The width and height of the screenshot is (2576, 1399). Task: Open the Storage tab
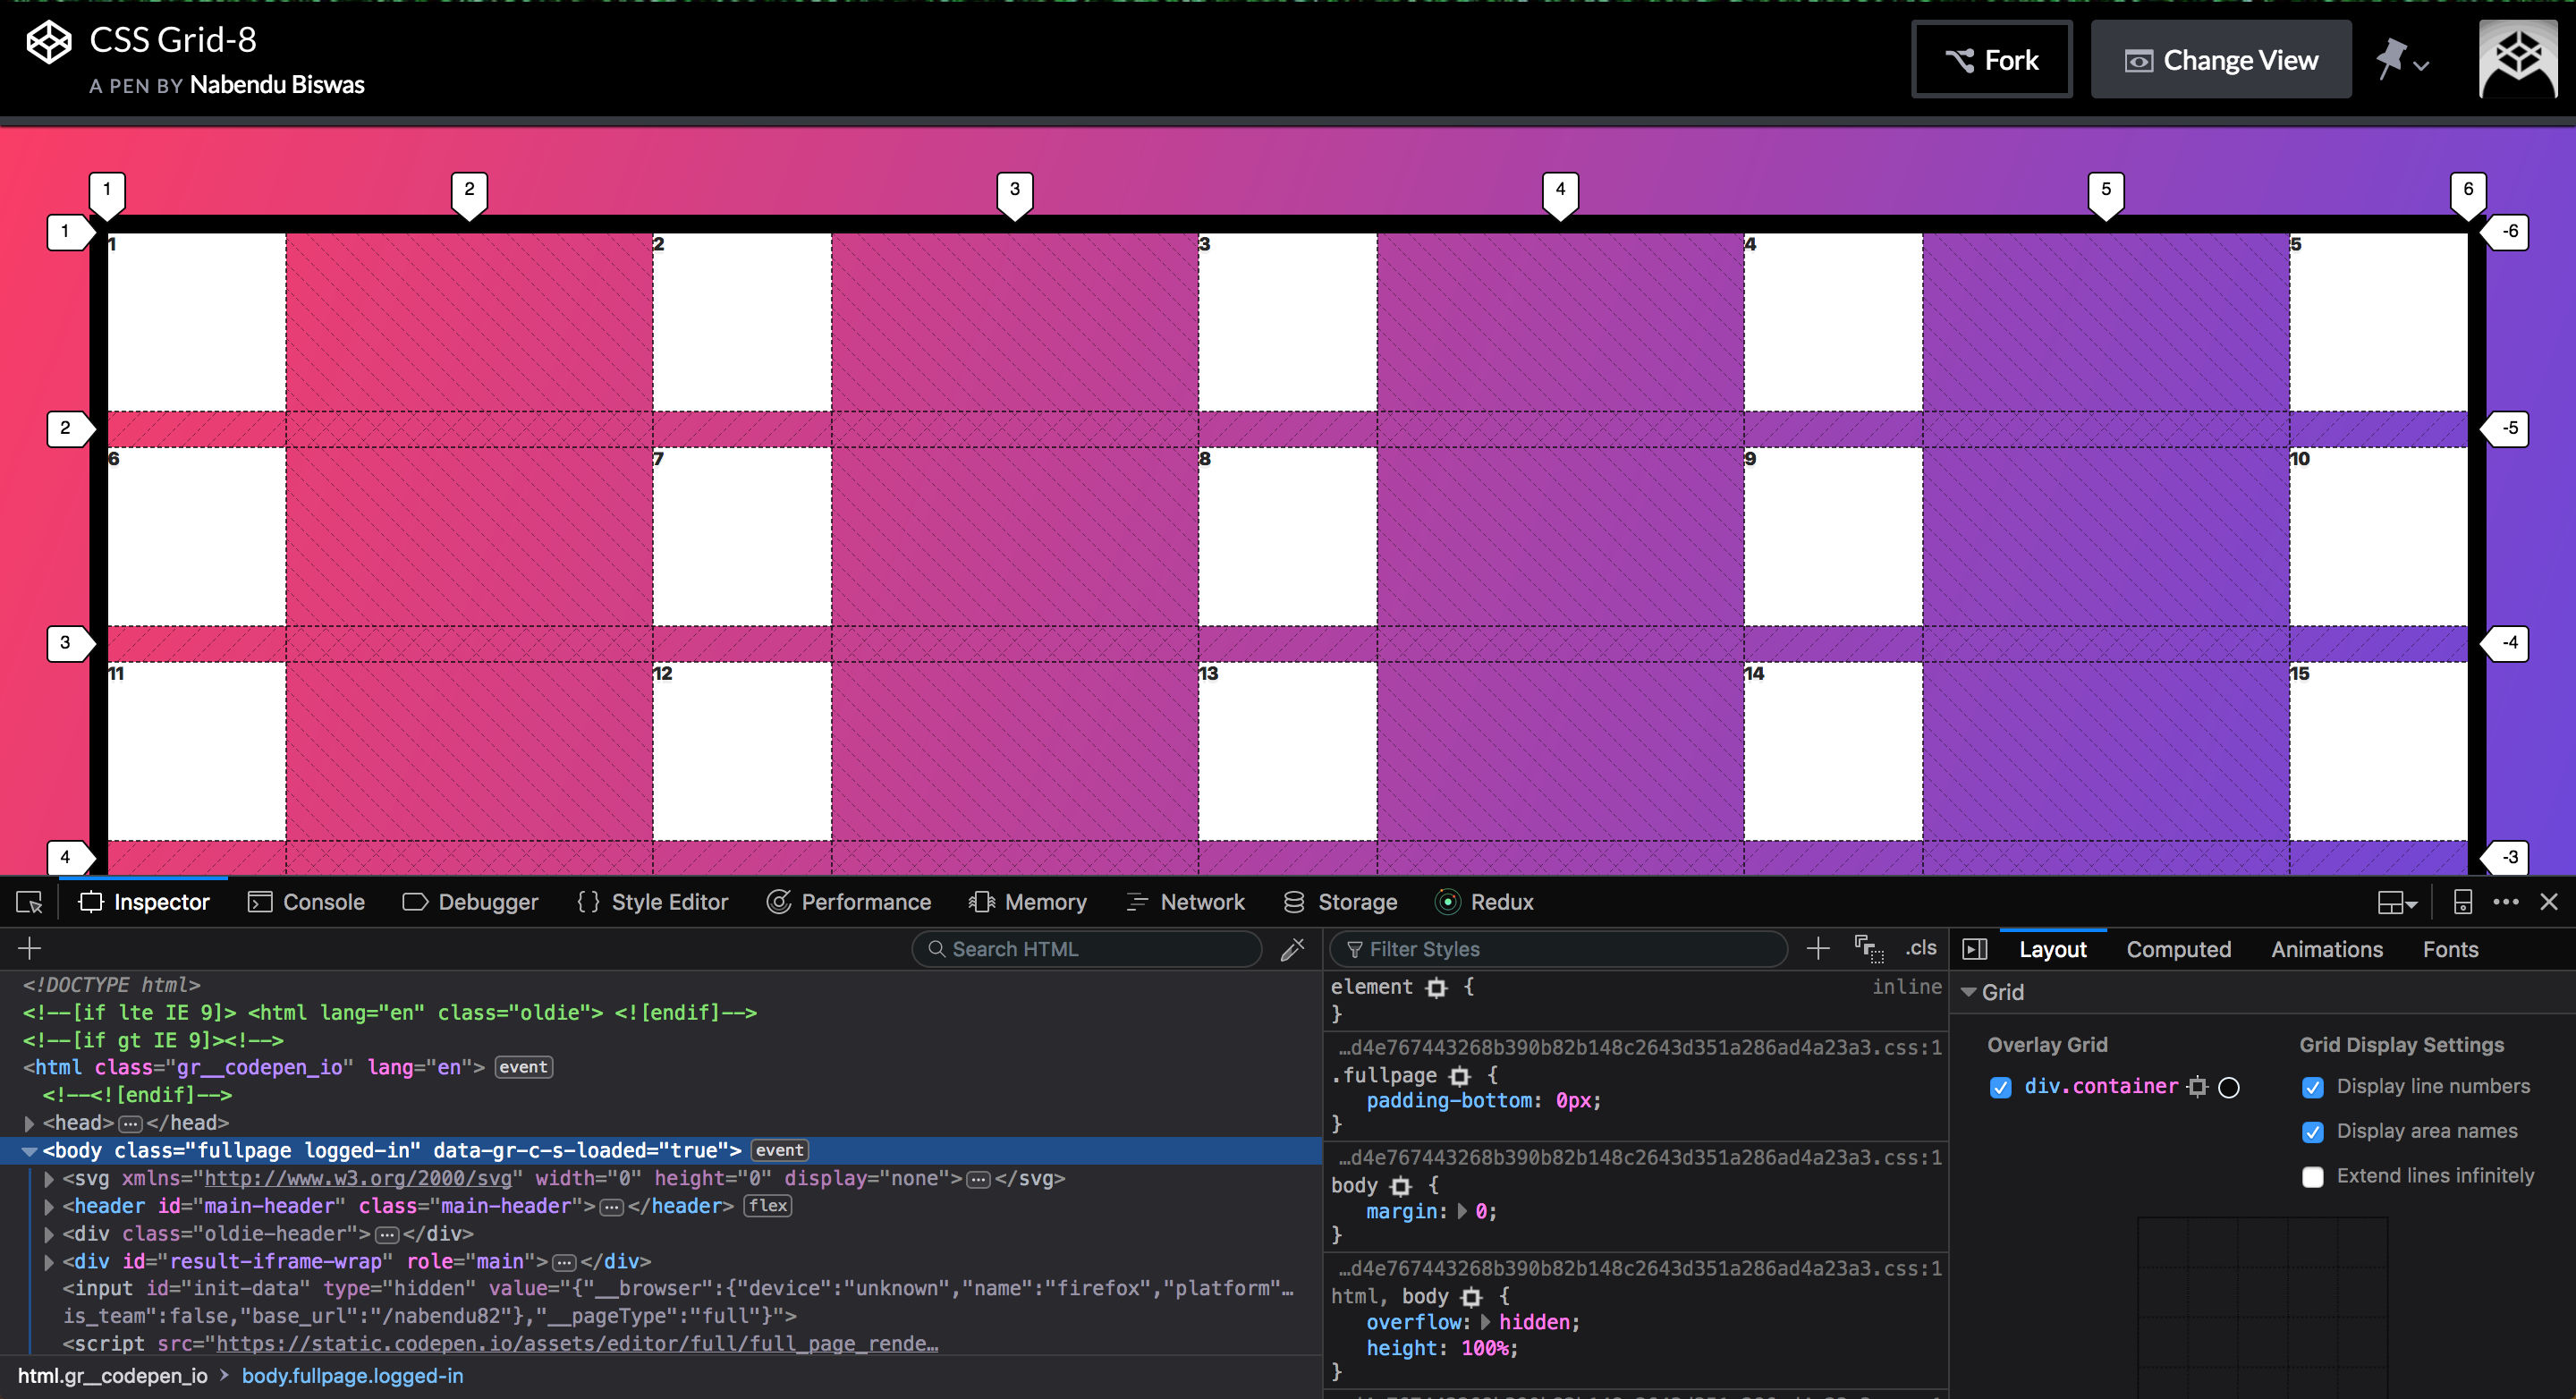(1340, 902)
